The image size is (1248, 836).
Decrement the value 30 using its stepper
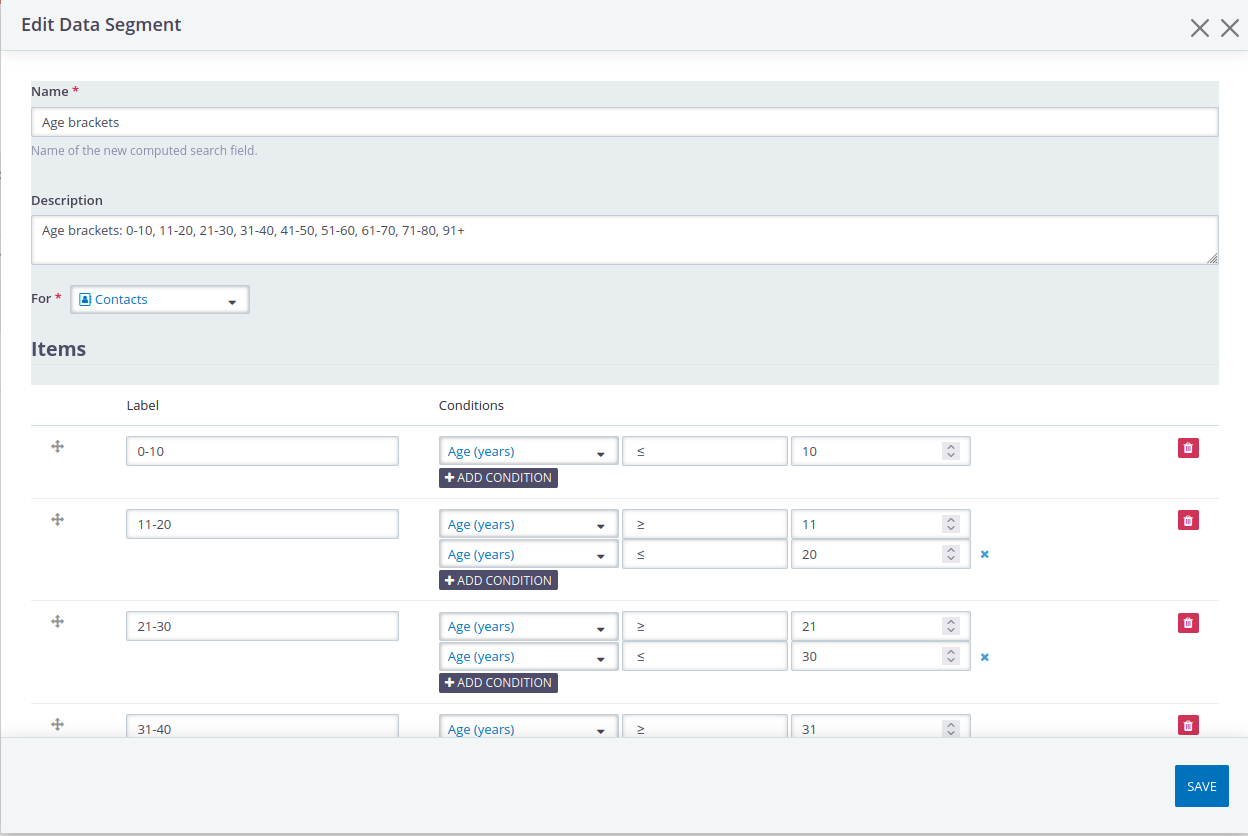coord(952,660)
